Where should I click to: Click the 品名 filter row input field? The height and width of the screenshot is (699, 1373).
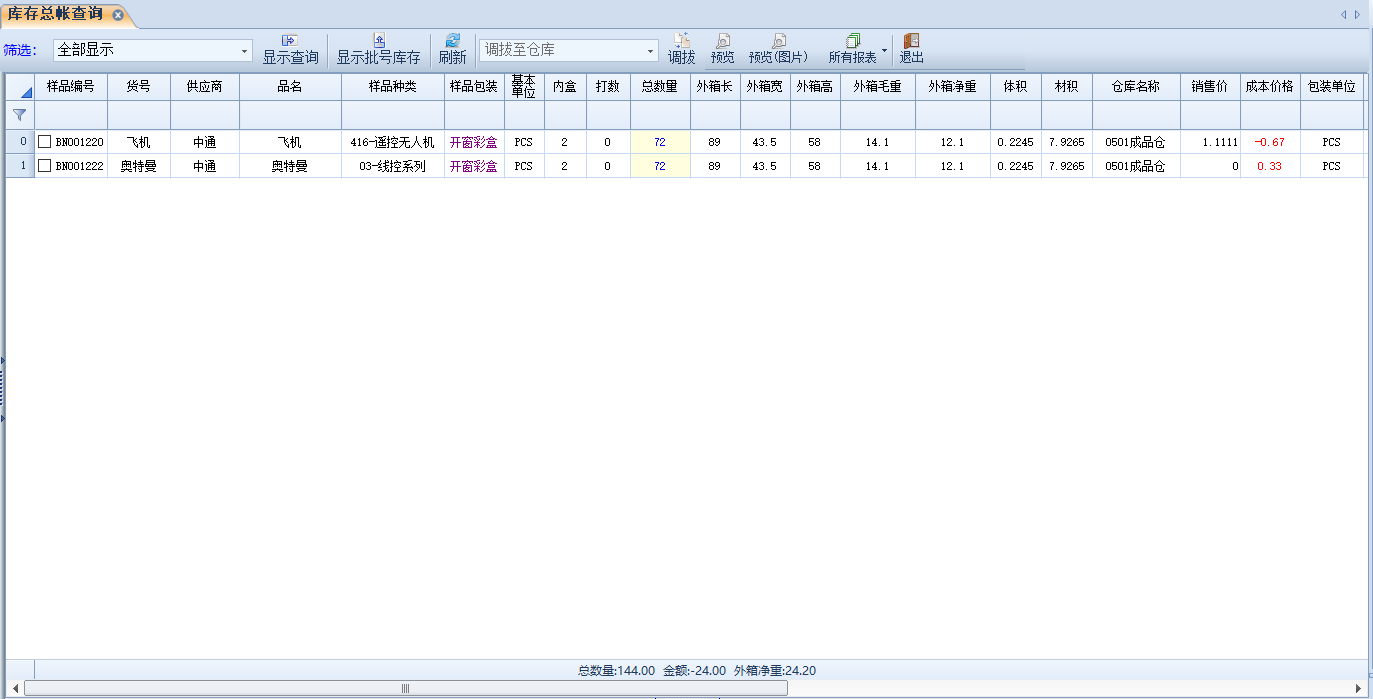290,115
